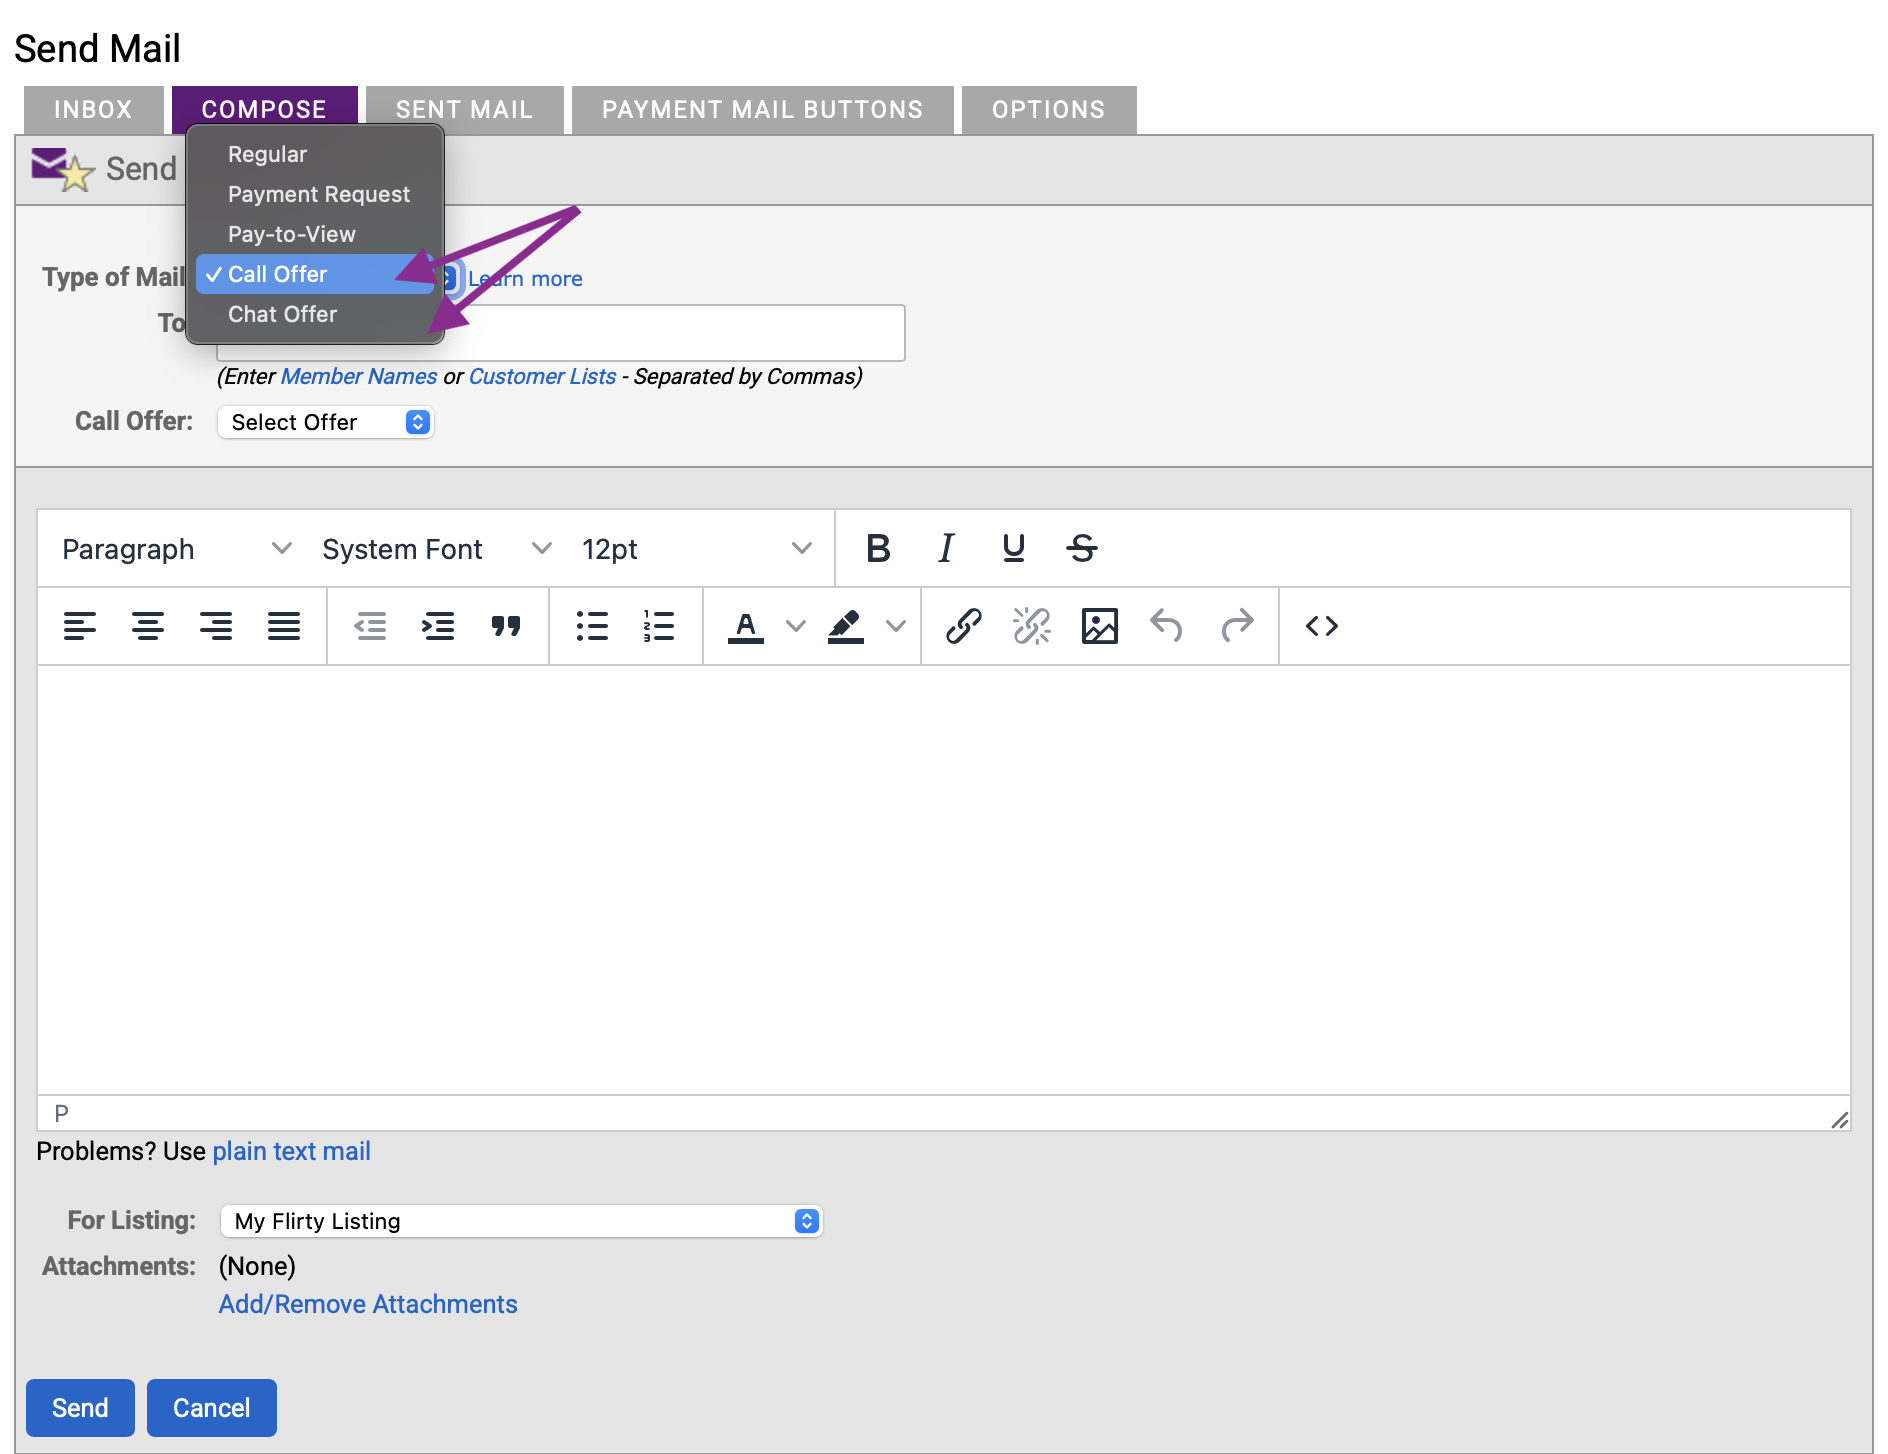This screenshot has width=1888, height=1454.
Task: Insert blockquote
Action: (506, 626)
